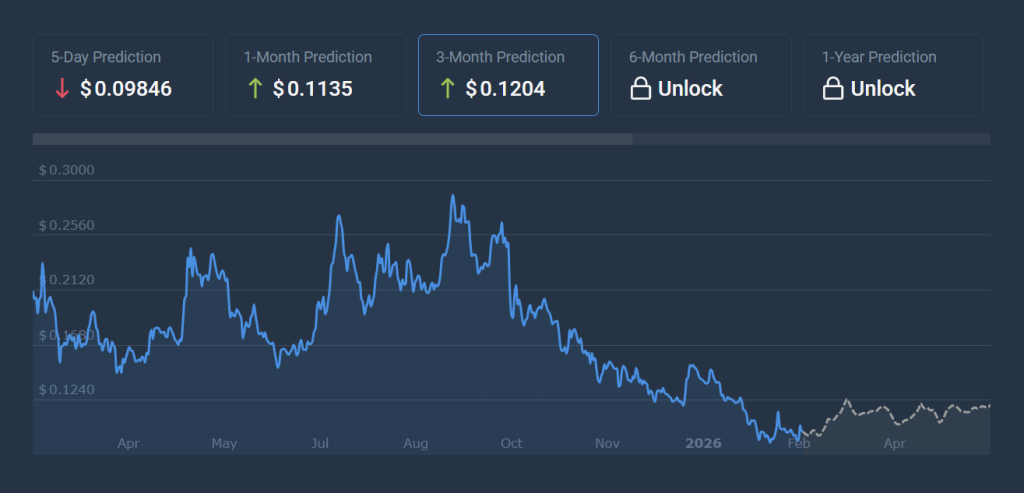1024x493 pixels.
Task: Click the Aug label on the time axis
Action: coord(417,443)
